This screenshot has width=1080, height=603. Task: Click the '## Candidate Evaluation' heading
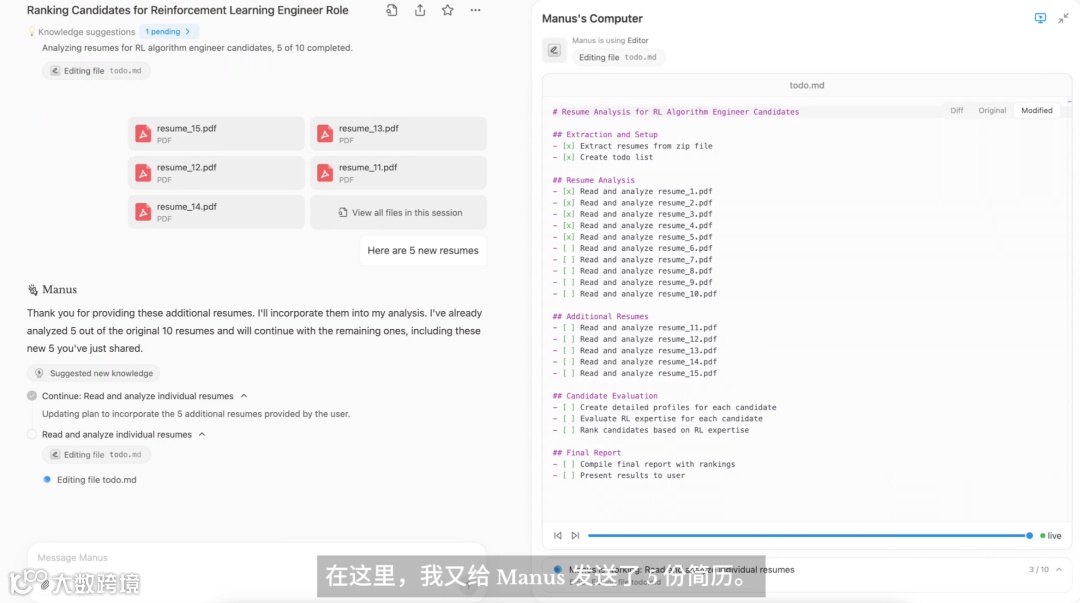(x=605, y=396)
